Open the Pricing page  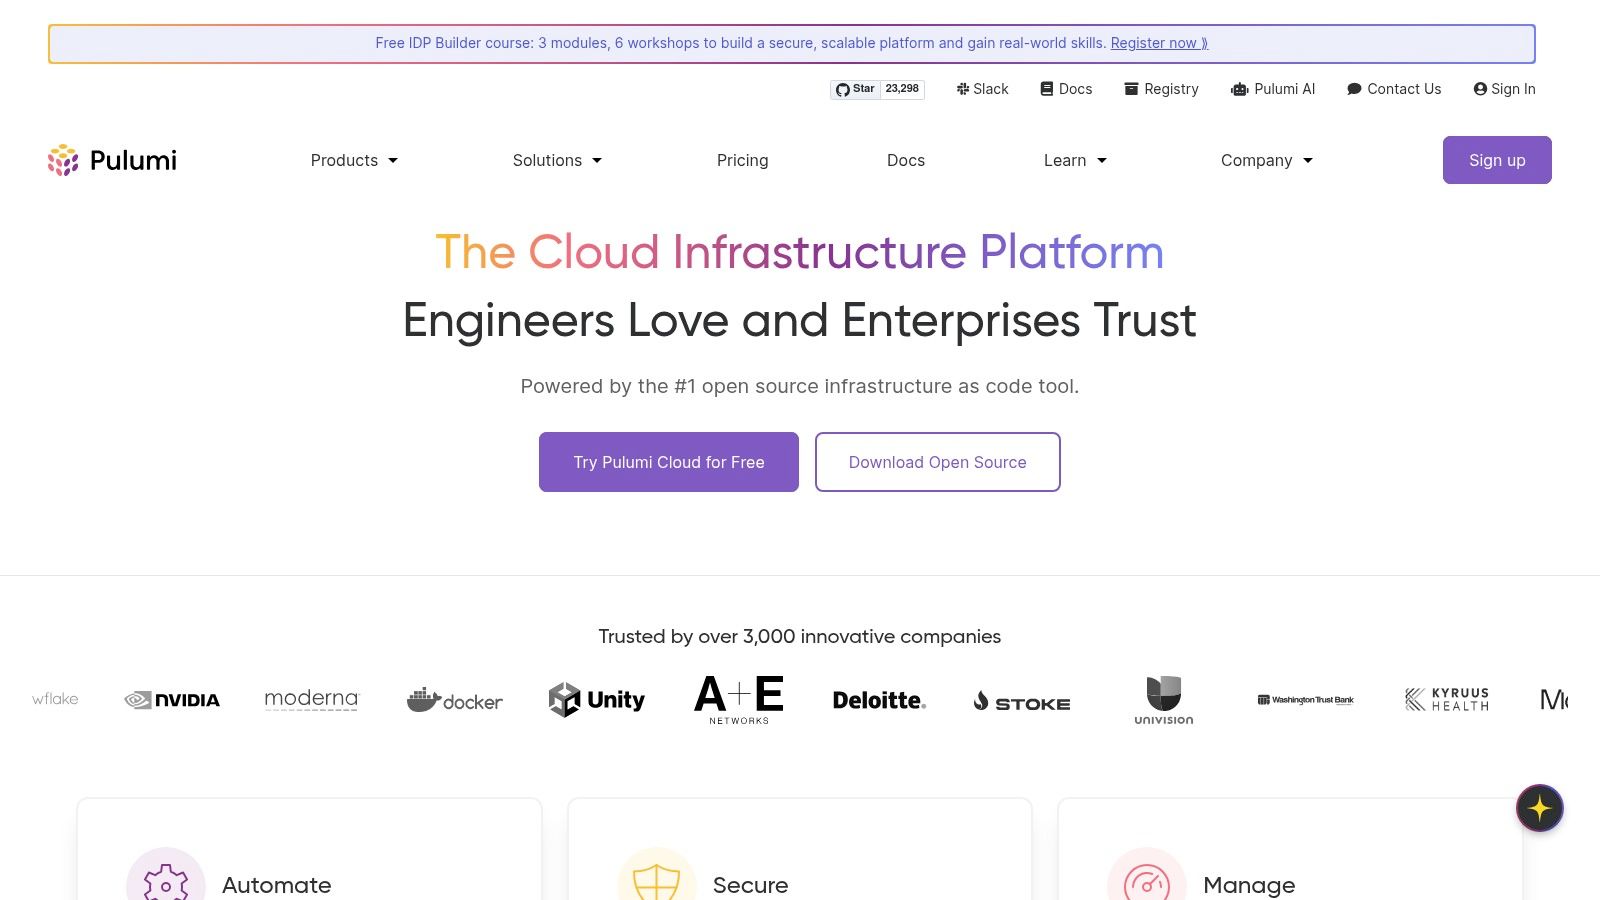[x=742, y=160]
